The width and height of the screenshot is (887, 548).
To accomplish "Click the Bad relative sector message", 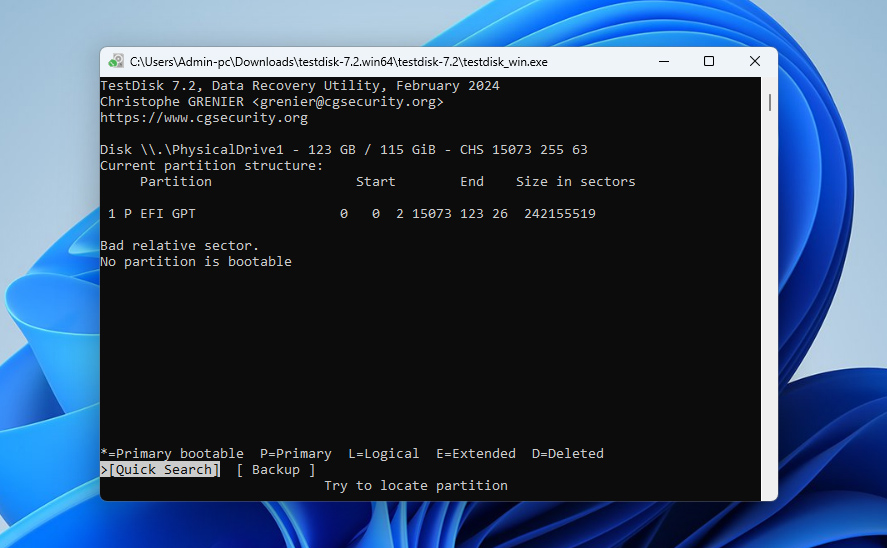I will (180, 246).
